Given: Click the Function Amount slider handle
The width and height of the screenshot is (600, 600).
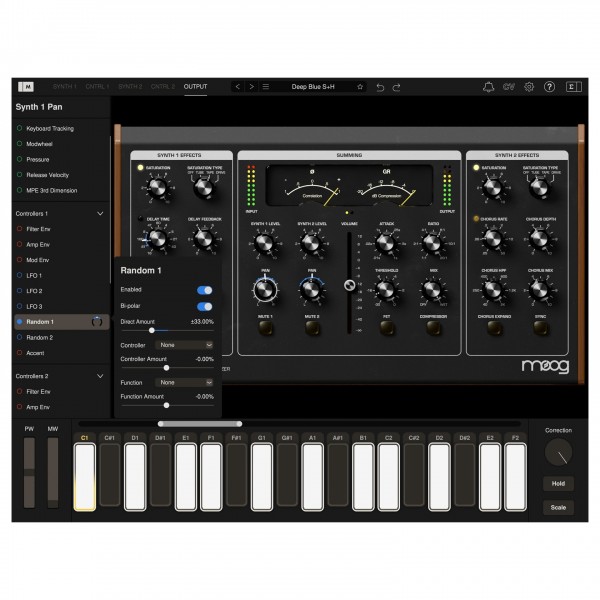Looking at the screenshot, I should [x=166, y=405].
